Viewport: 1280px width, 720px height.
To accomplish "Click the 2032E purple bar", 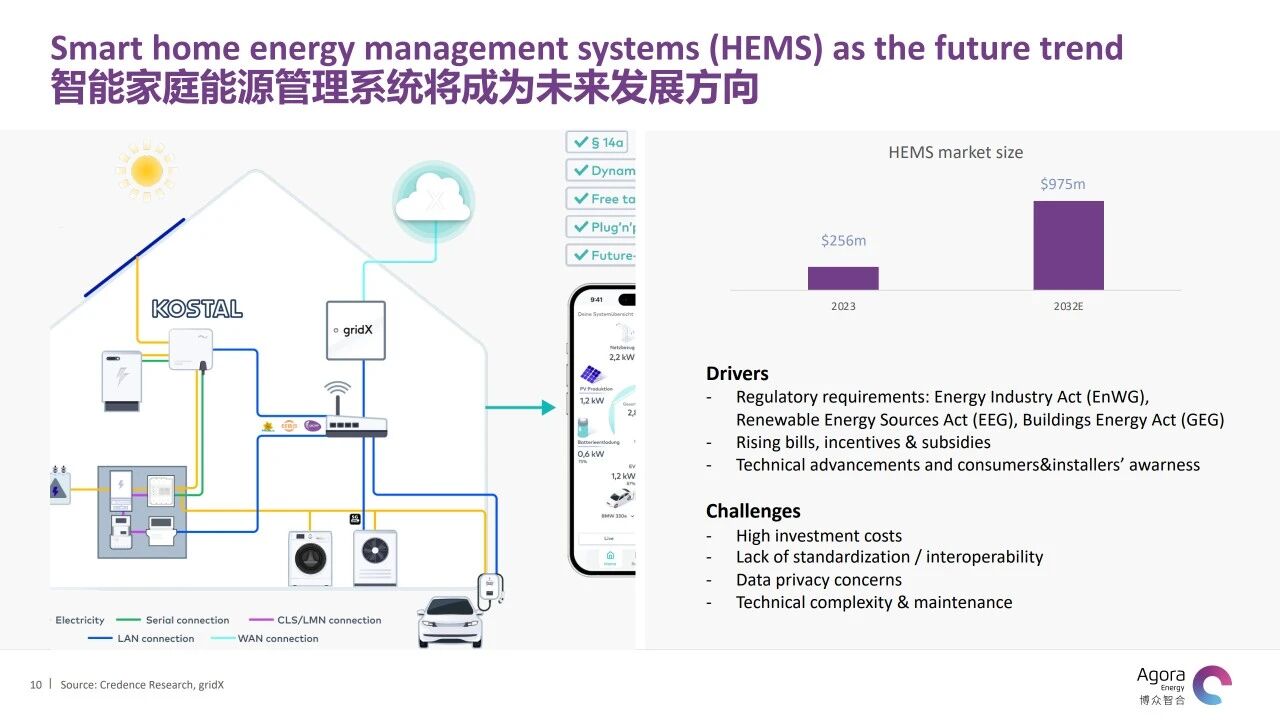I will coord(1068,245).
